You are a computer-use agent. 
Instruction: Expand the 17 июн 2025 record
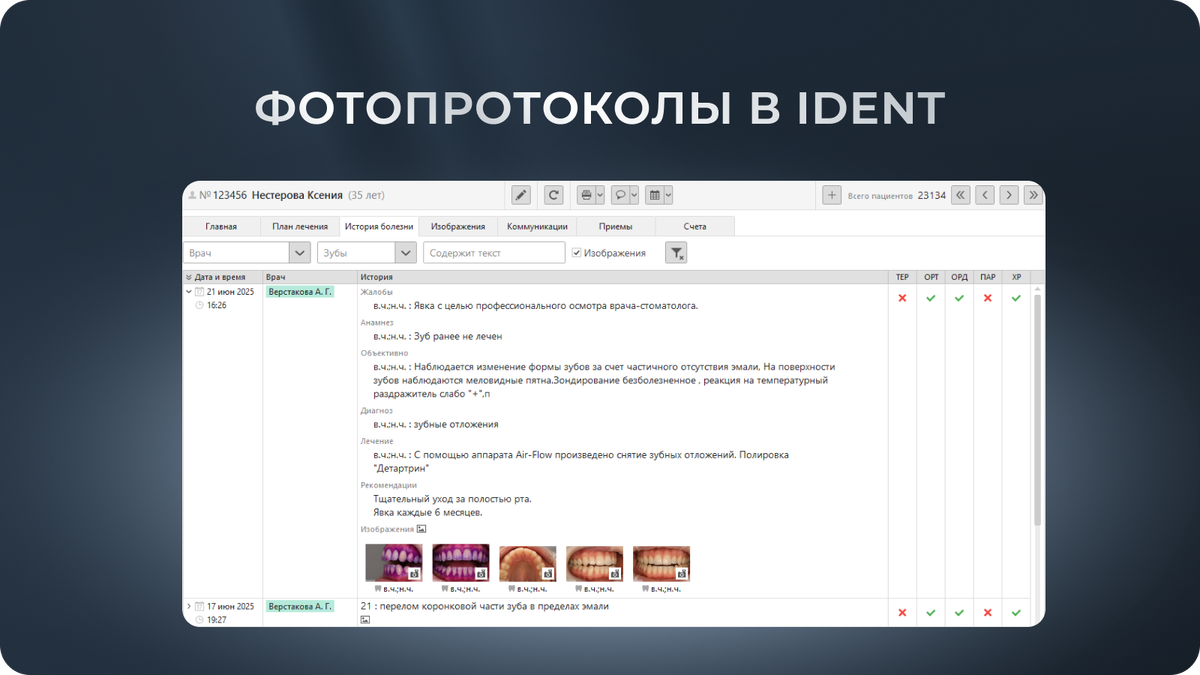(189, 606)
